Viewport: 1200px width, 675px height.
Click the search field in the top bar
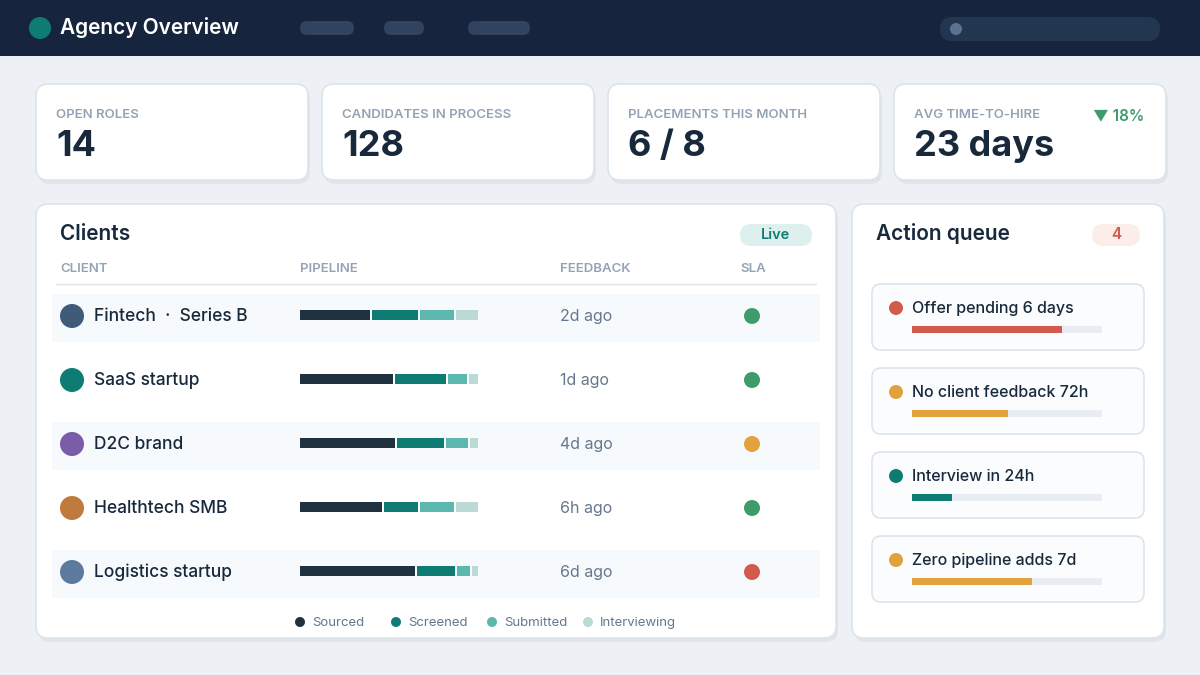[x=1050, y=29]
